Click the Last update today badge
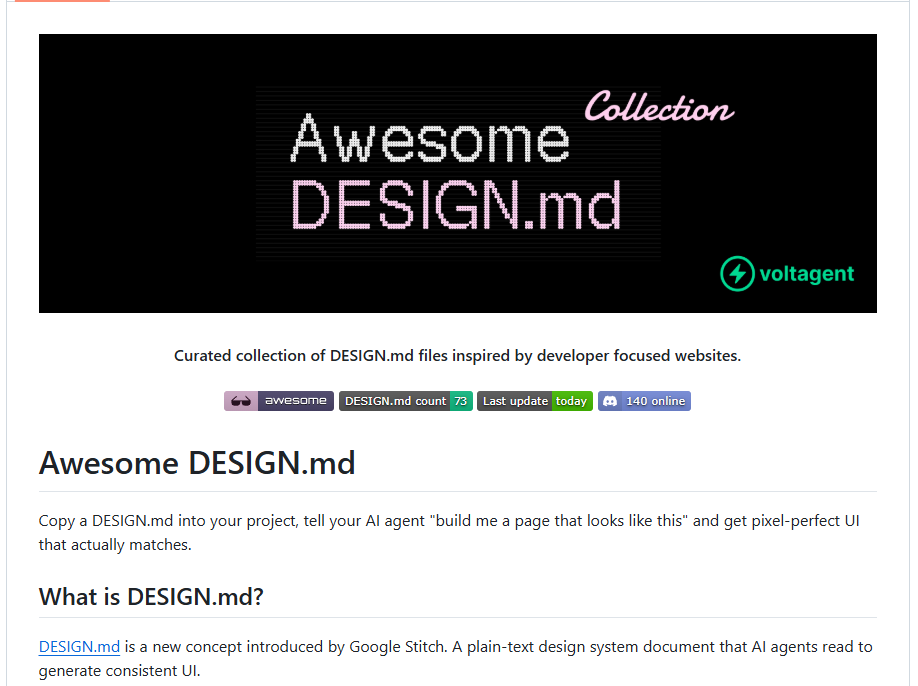The width and height of the screenshot is (918, 686). click(535, 401)
